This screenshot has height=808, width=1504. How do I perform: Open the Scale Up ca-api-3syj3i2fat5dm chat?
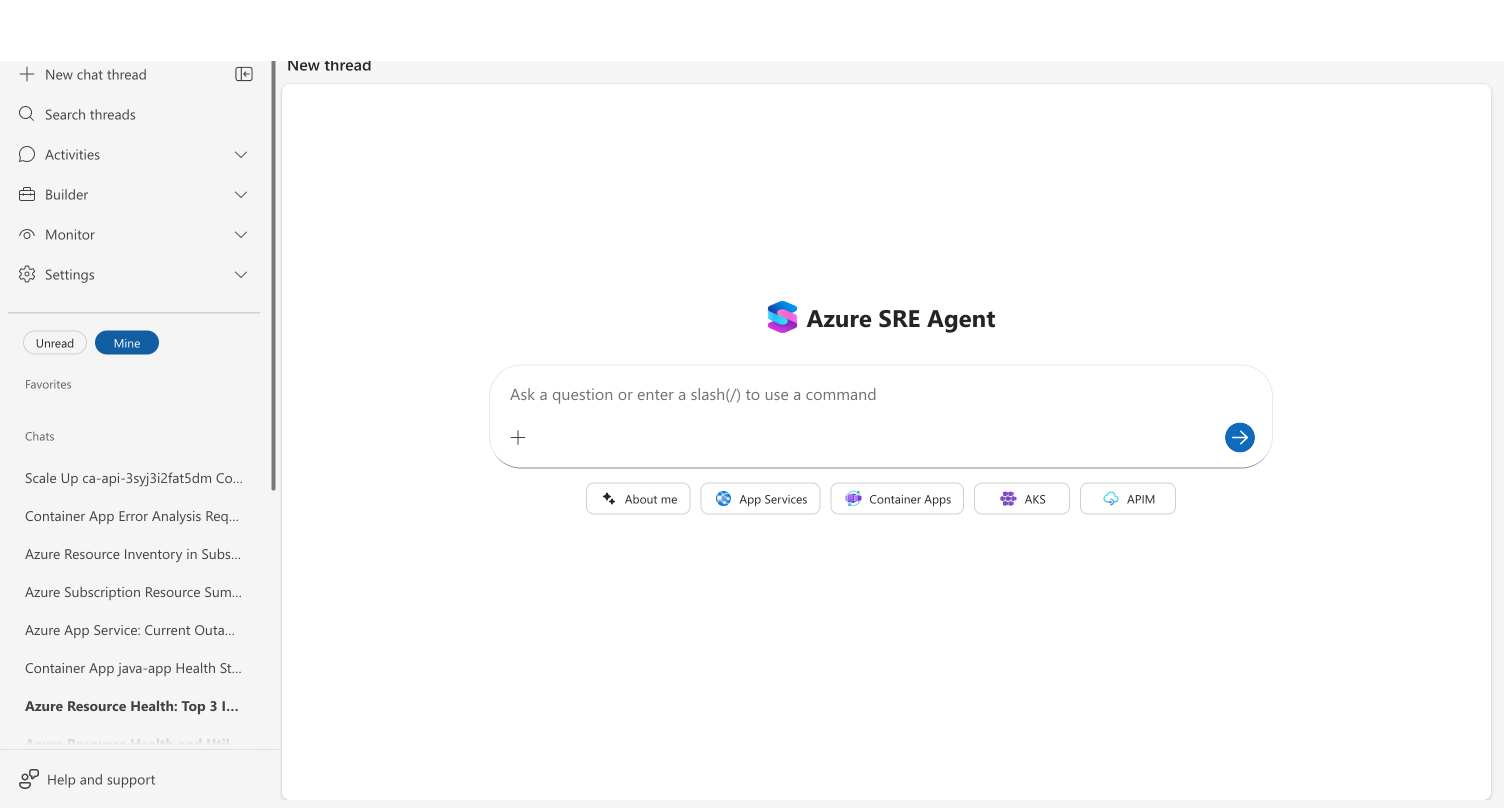[x=134, y=478]
